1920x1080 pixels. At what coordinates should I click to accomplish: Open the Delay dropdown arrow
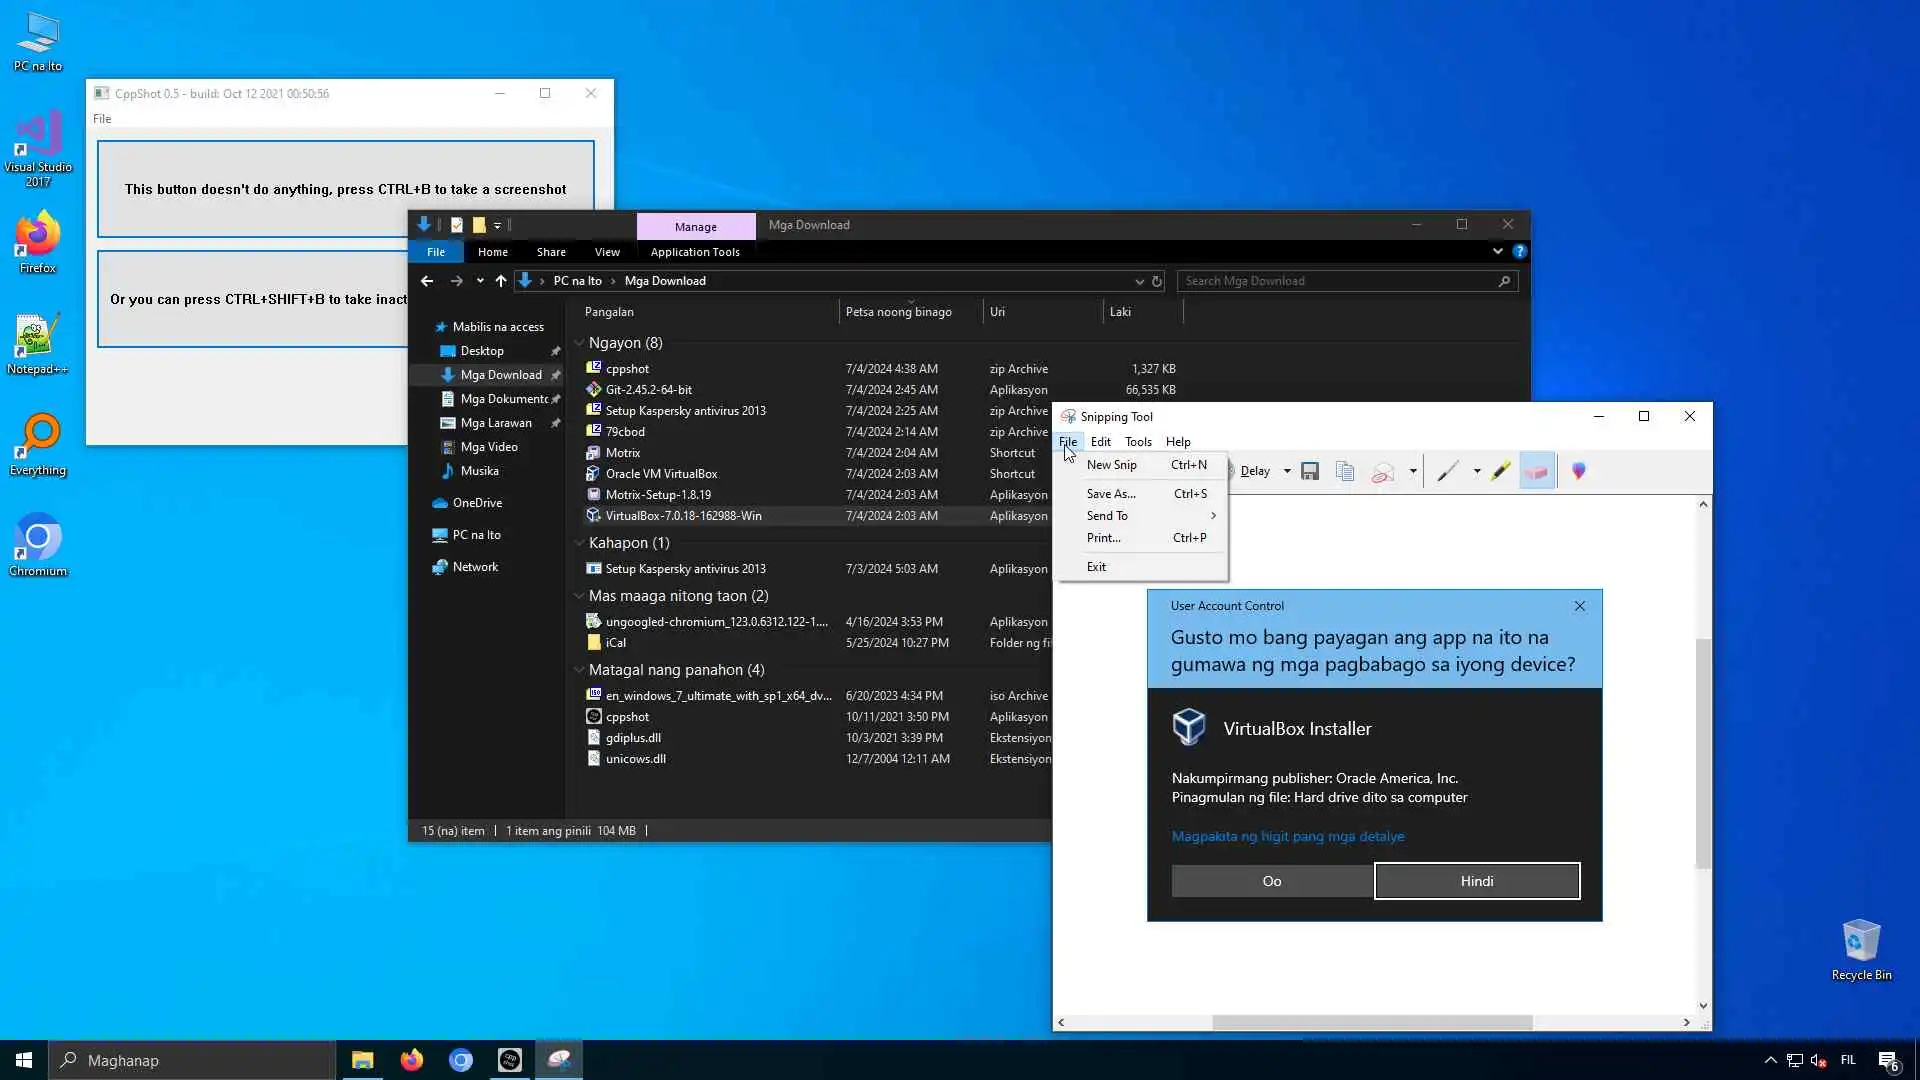1287,471
